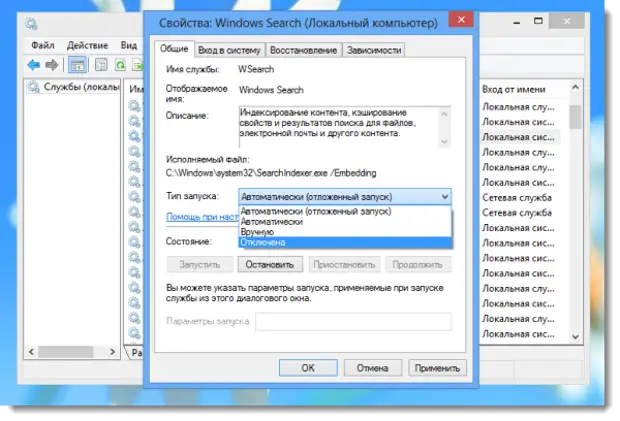Click the Back arrow in Services toolbar
Viewport: 620px width, 421px height.
click(x=34, y=65)
